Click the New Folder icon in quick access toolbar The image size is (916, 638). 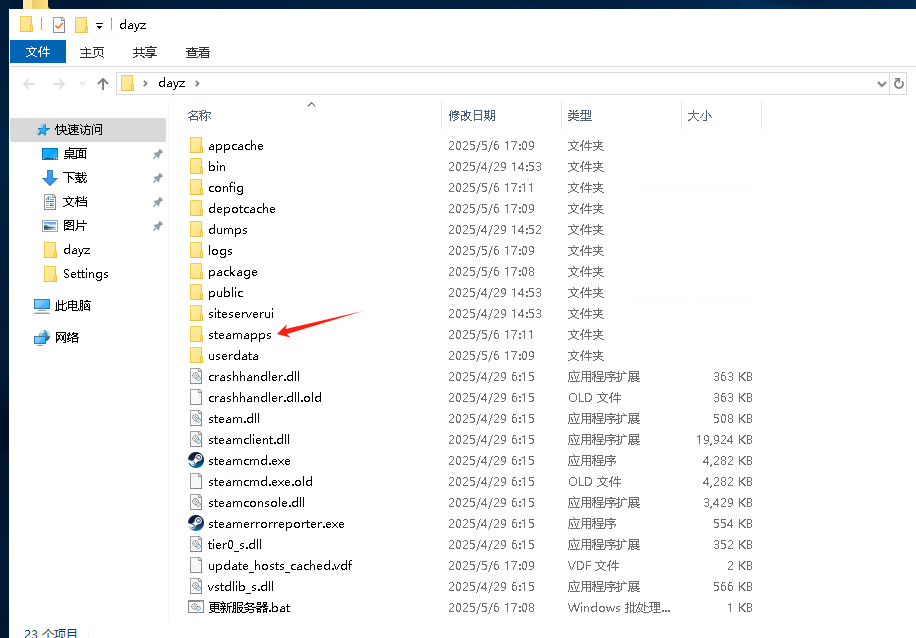pyautogui.click(x=81, y=25)
